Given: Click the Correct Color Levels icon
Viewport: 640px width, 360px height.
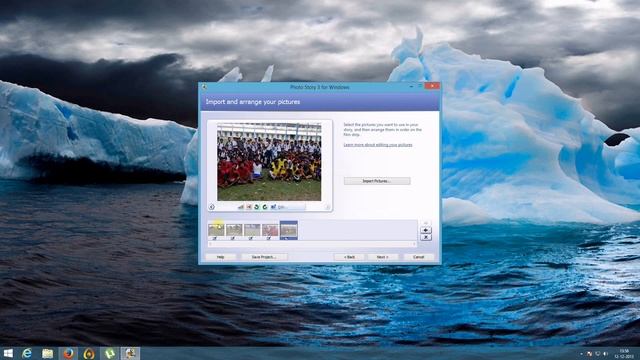Looking at the screenshot, I should point(241,207).
